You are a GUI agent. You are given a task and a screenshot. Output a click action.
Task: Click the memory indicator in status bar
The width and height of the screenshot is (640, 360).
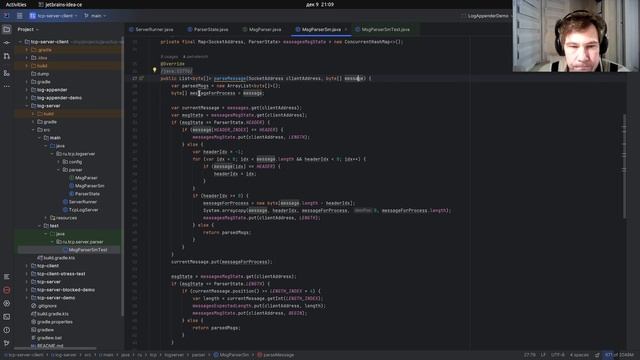click(x=619, y=355)
